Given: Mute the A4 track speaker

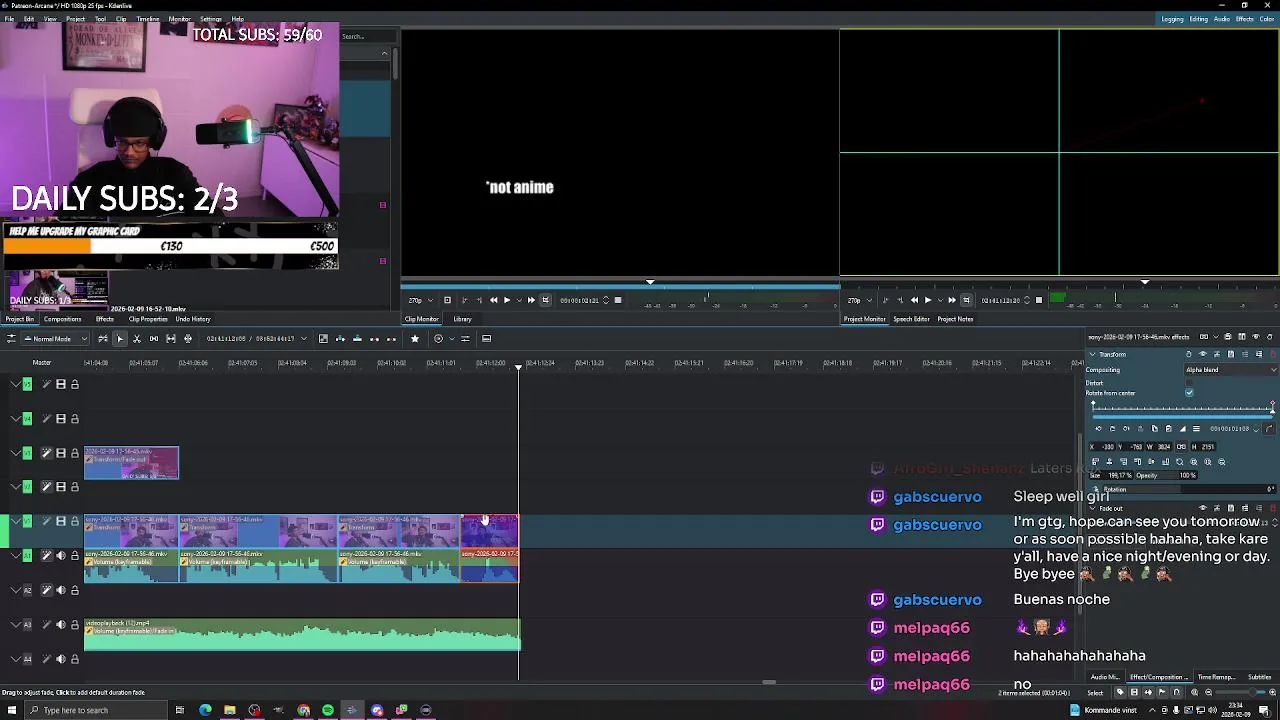Looking at the screenshot, I should 60,659.
